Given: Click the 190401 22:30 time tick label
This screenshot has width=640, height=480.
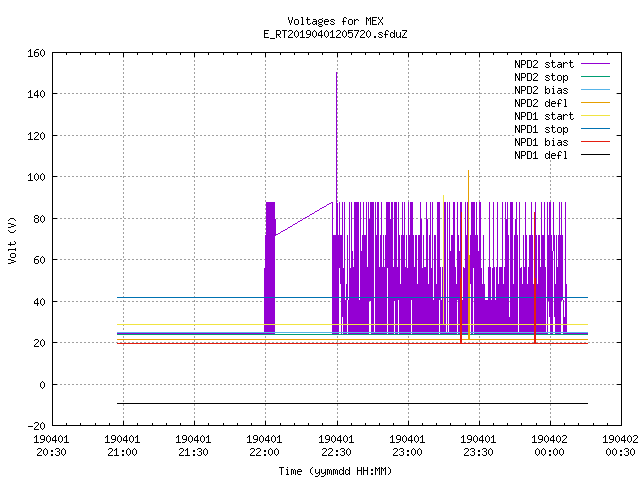Looking at the screenshot, I should point(336,446).
